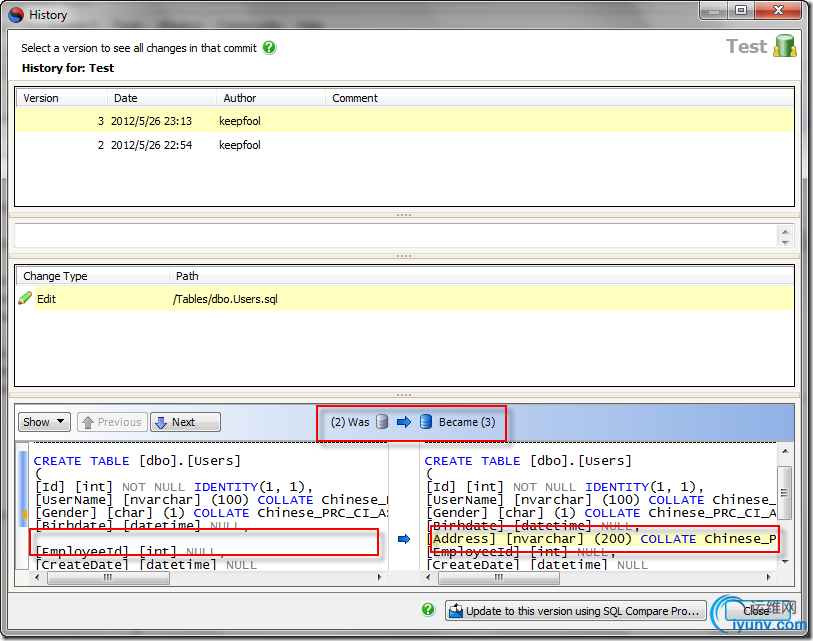
Task: Sort history by Date column
Action: click(162, 98)
